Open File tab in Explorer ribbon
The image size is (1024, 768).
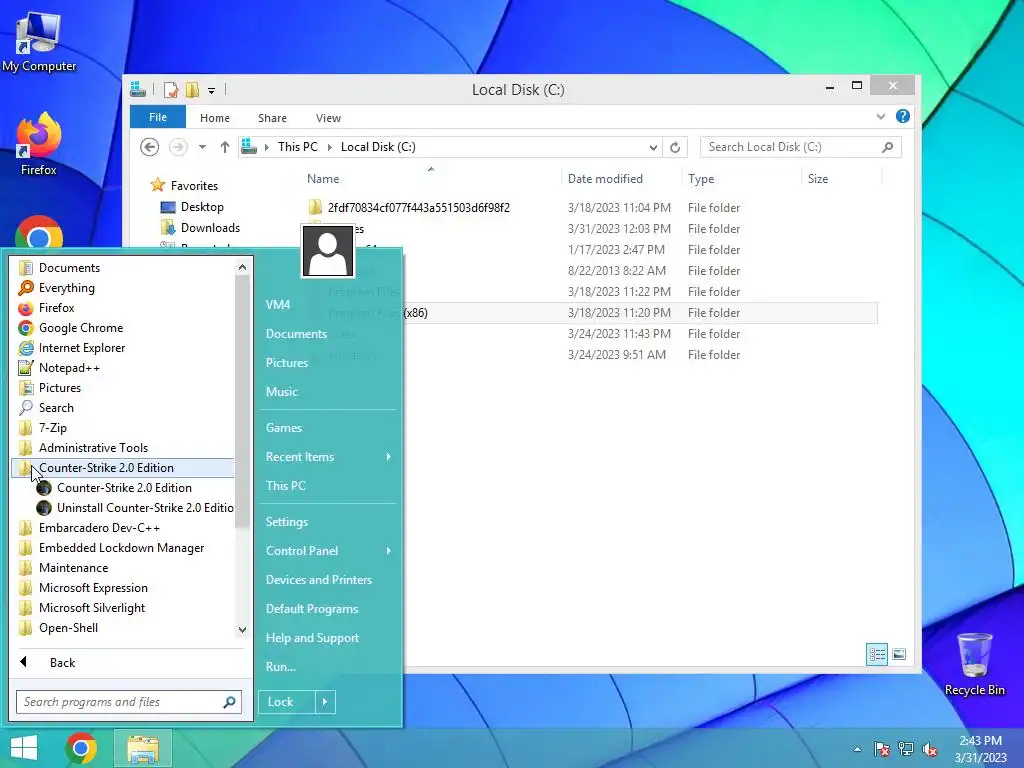(x=158, y=118)
